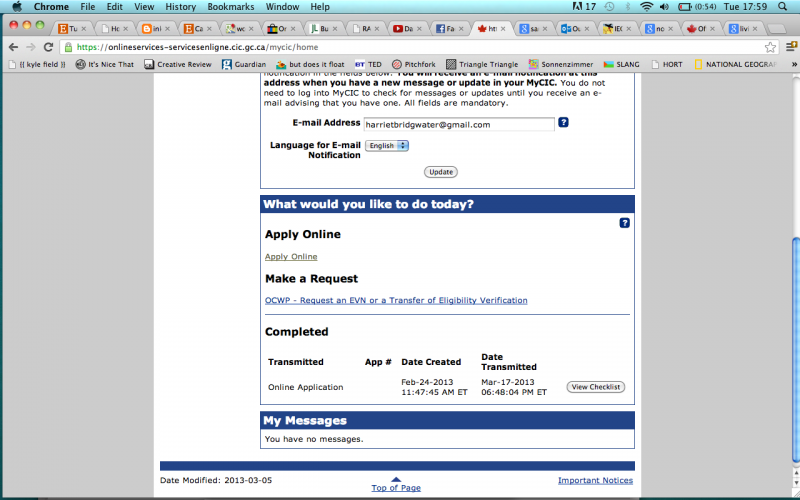Click the help icon beside E-mail Address
The image size is (800, 500).
(x=563, y=123)
